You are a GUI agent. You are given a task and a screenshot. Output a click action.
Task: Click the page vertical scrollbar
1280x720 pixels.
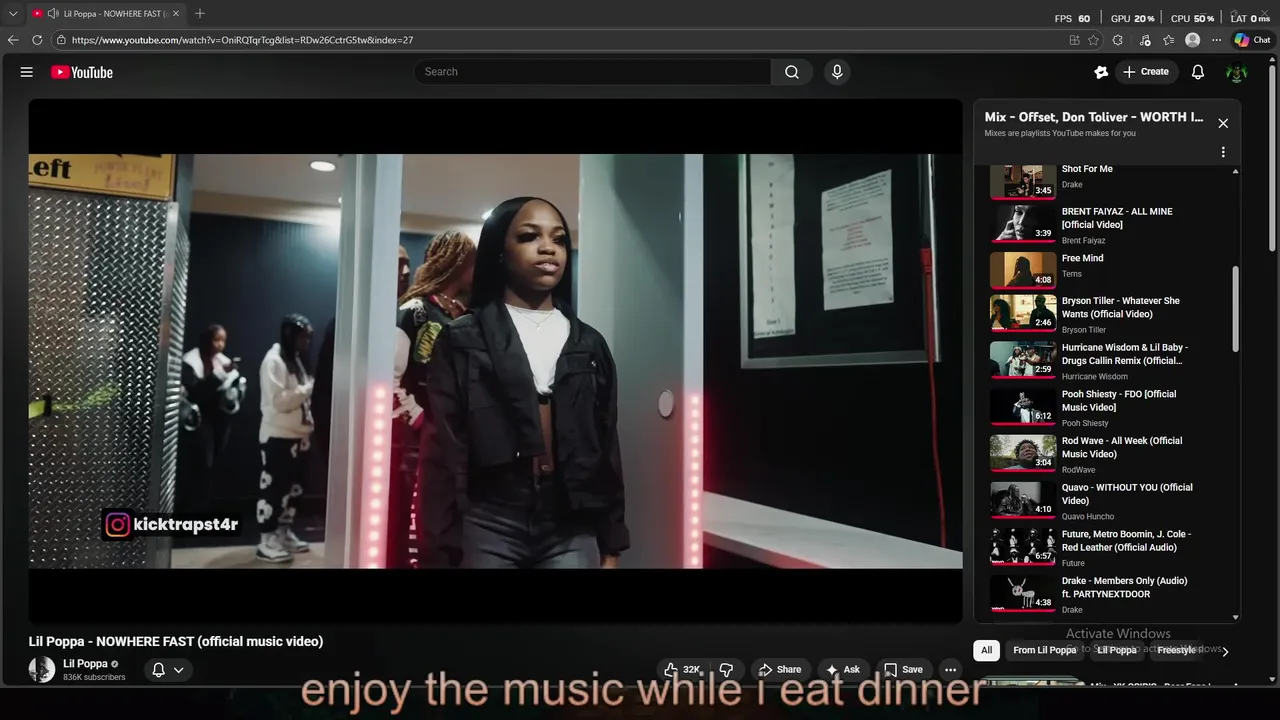1273,157
